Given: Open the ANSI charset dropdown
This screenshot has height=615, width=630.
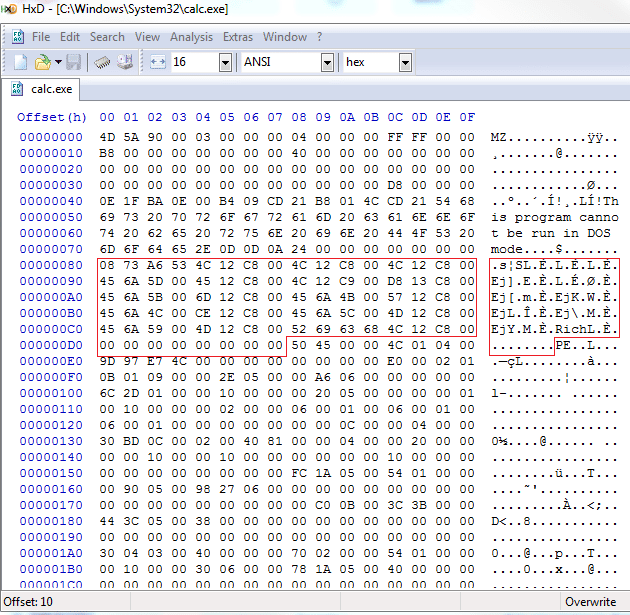Looking at the screenshot, I should pos(327,63).
